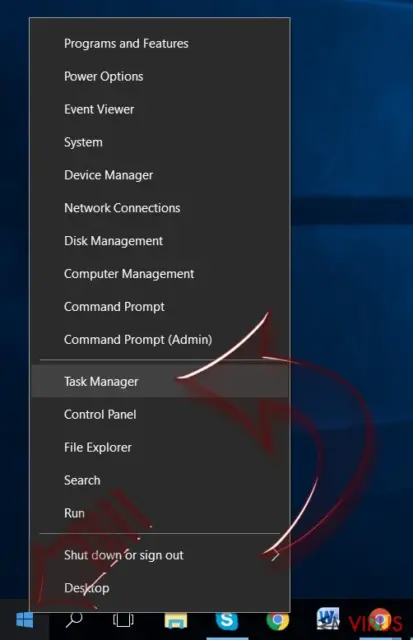
Task: Expand the Shut down or sign out arrow
Action: 276,555
